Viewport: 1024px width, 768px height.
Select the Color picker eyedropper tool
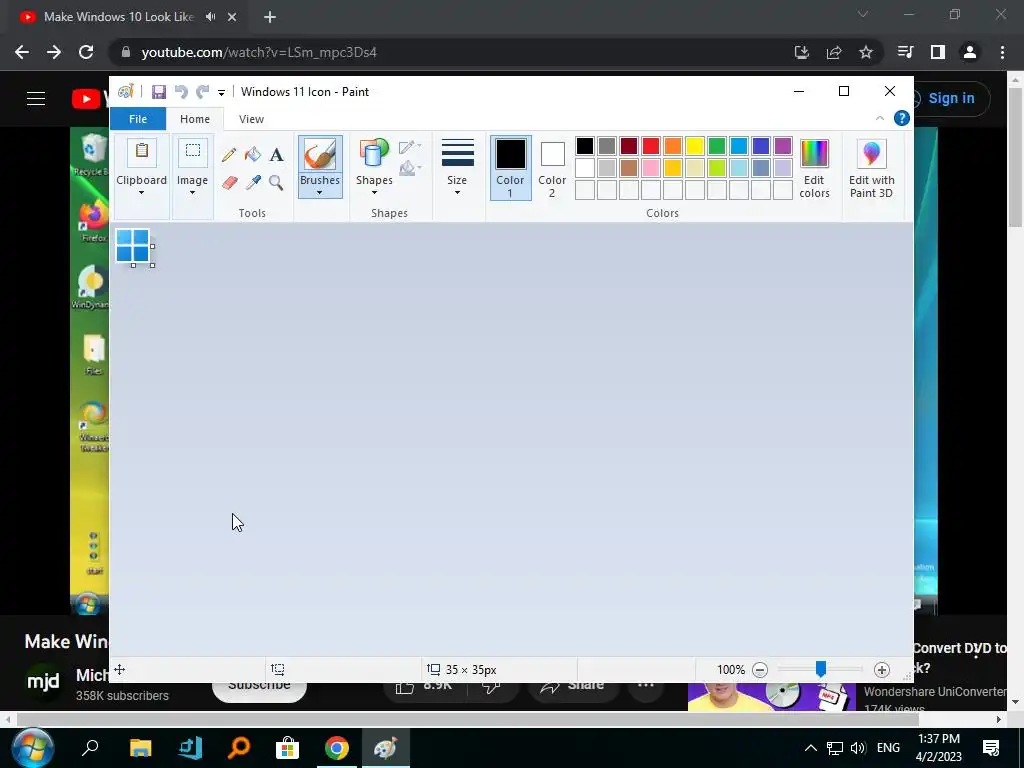253,182
